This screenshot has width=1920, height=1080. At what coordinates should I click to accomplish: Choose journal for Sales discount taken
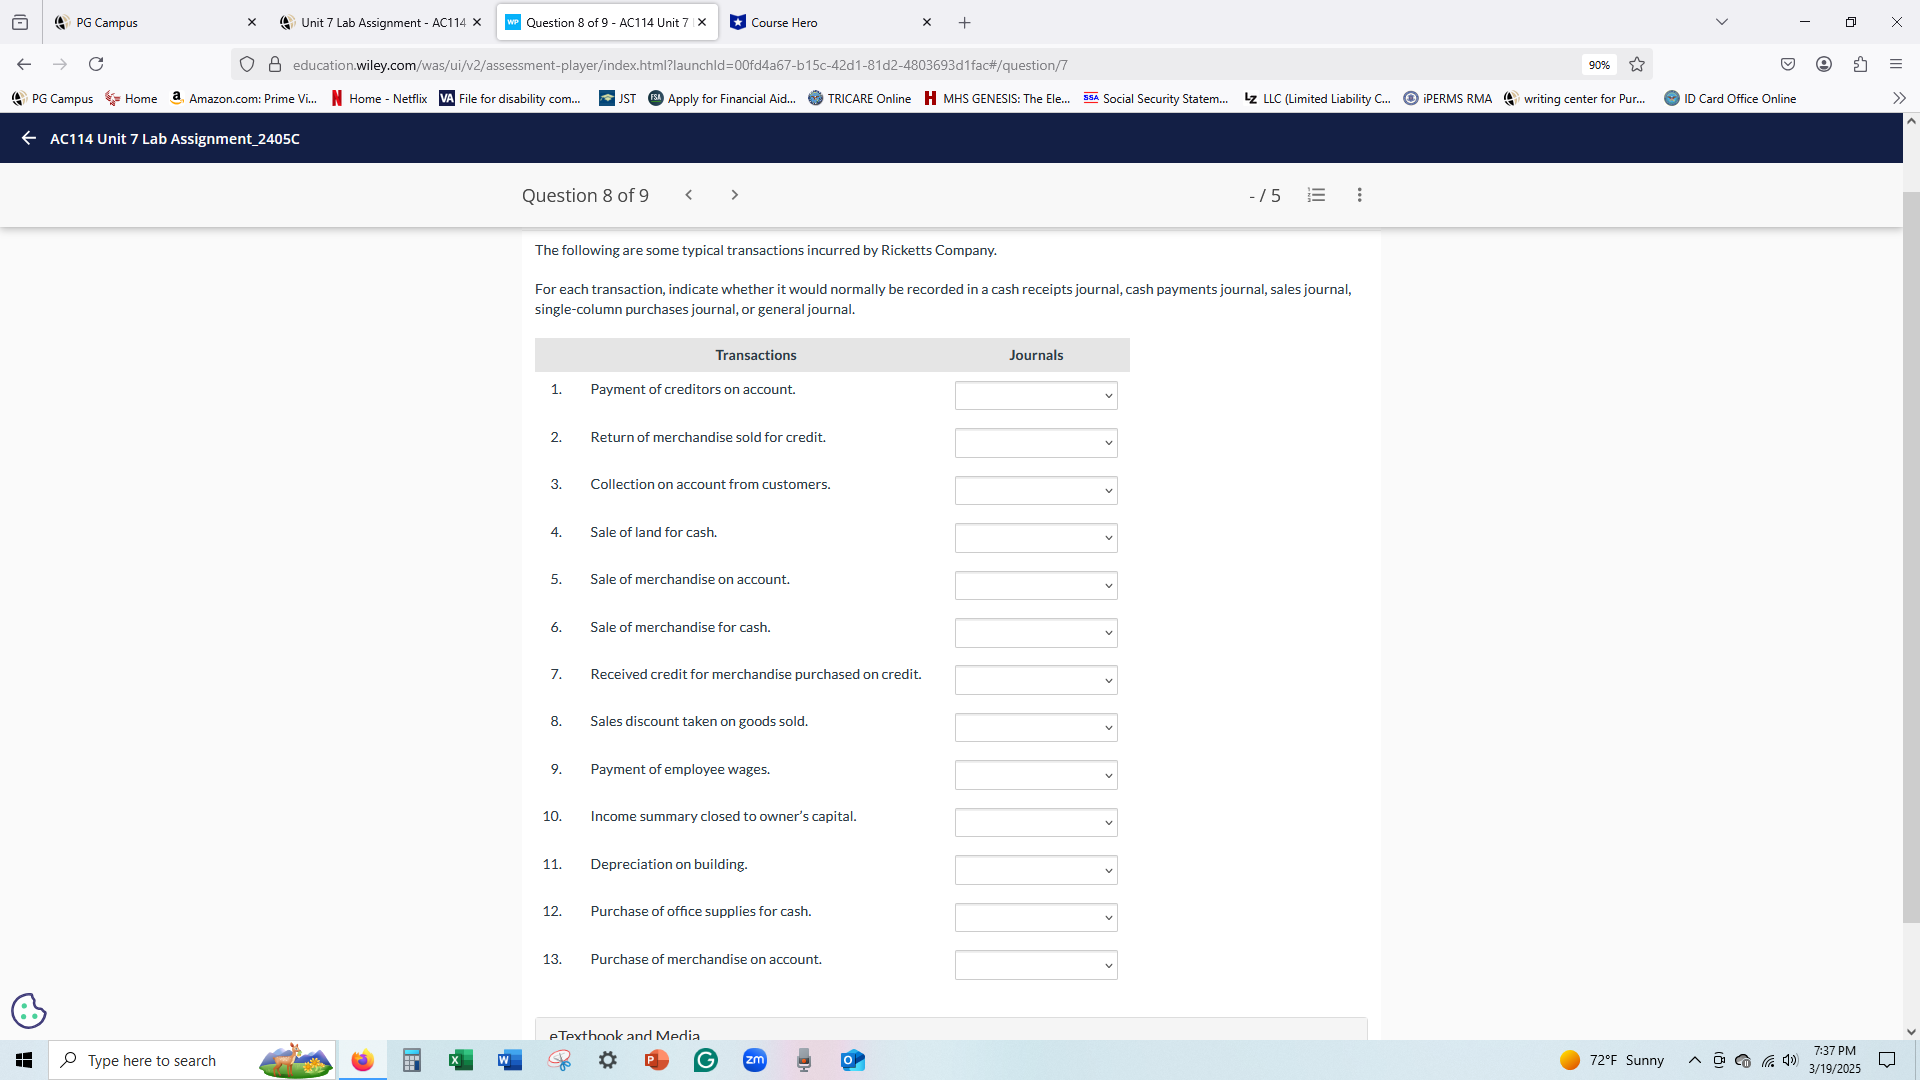(1035, 728)
